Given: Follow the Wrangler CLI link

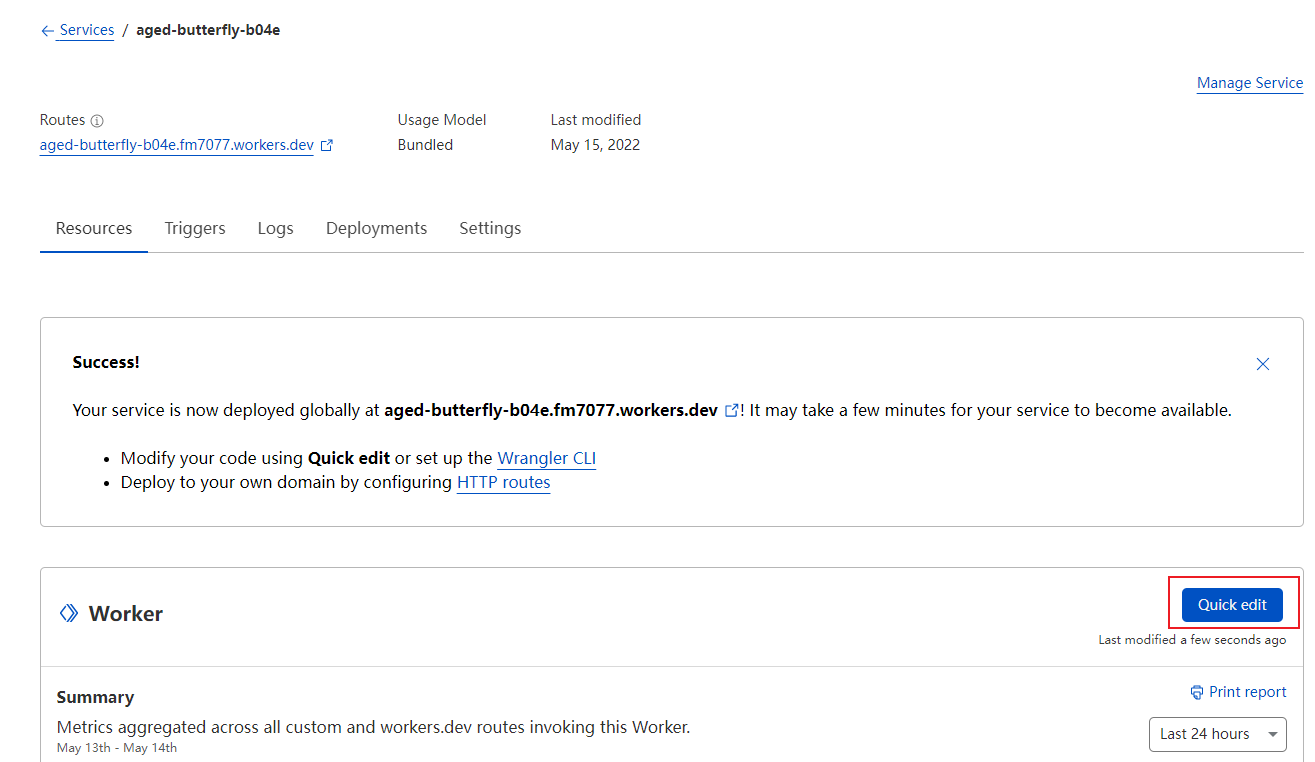Looking at the screenshot, I should coord(546,458).
